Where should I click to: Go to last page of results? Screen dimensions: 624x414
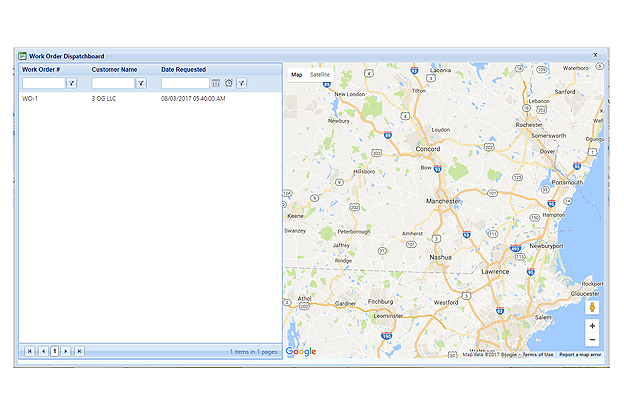point(79,351)
